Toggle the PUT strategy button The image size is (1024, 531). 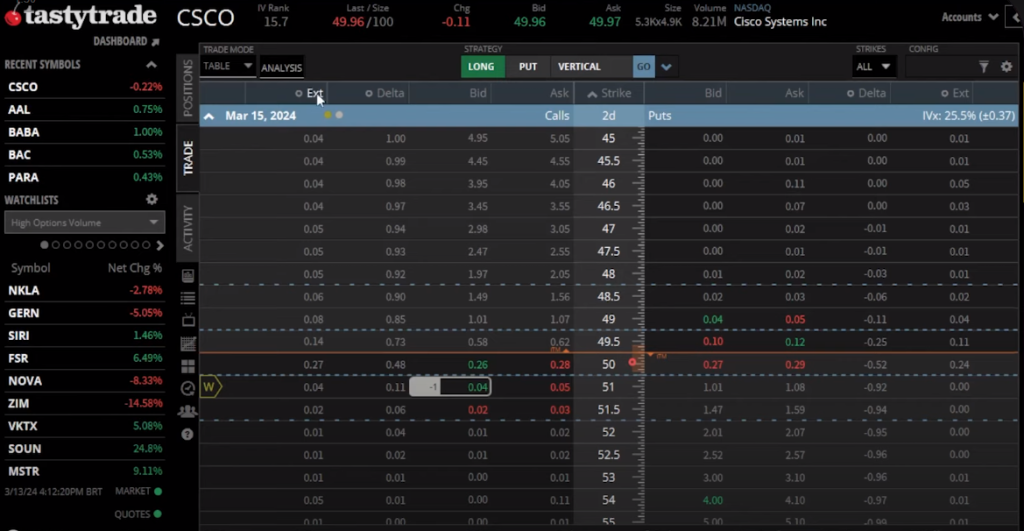pos(528,67)
